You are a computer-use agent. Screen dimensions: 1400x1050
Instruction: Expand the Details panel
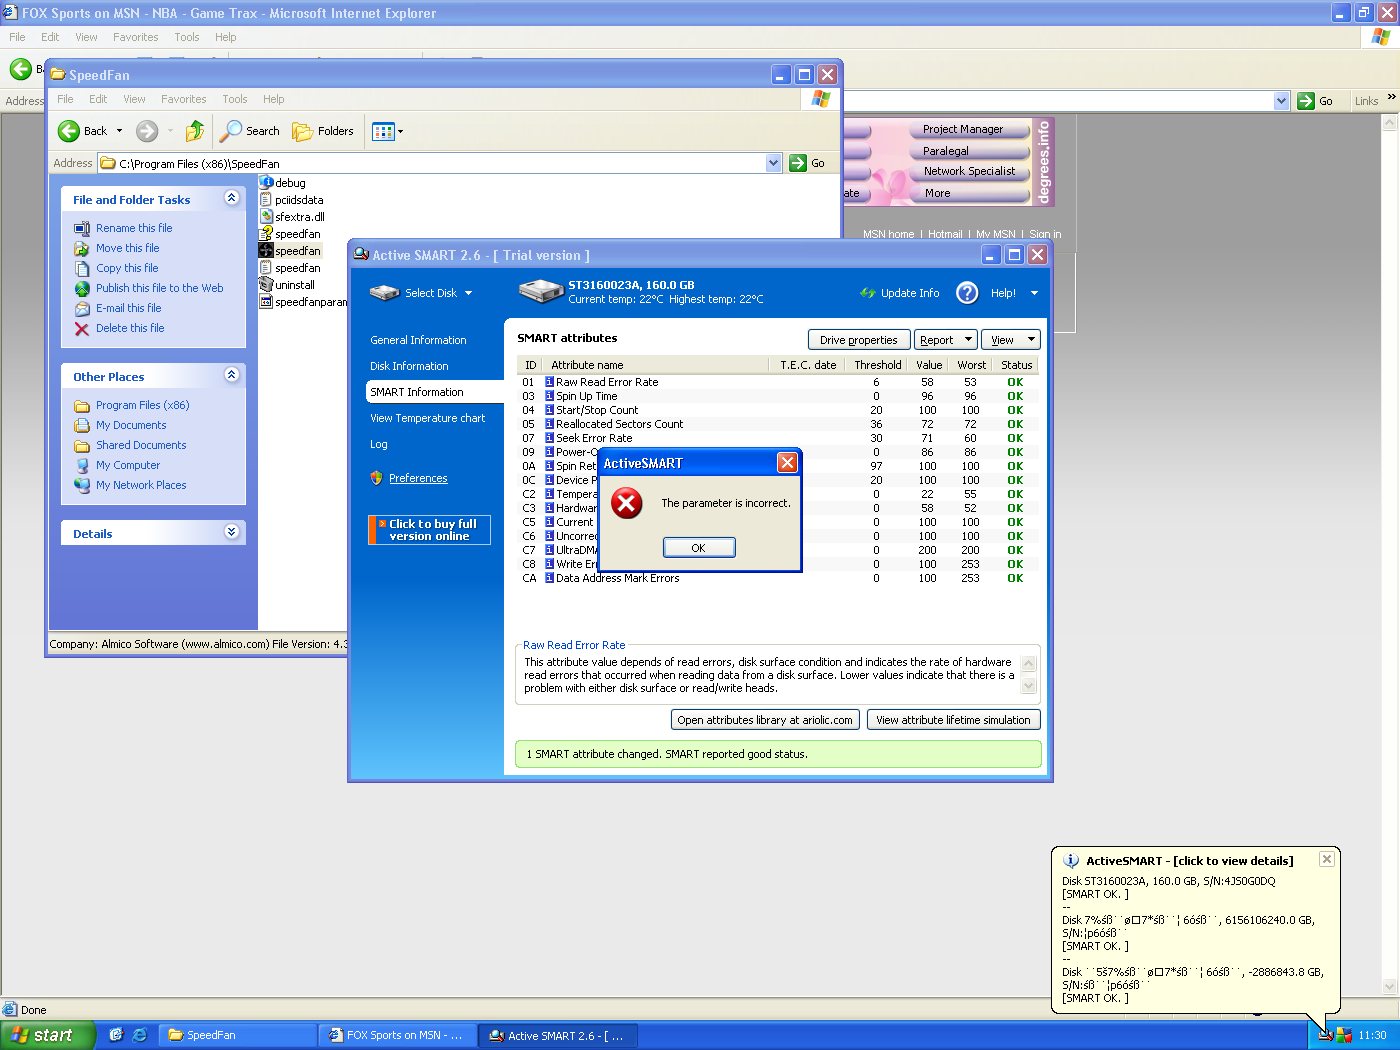(x=232, y=532)
